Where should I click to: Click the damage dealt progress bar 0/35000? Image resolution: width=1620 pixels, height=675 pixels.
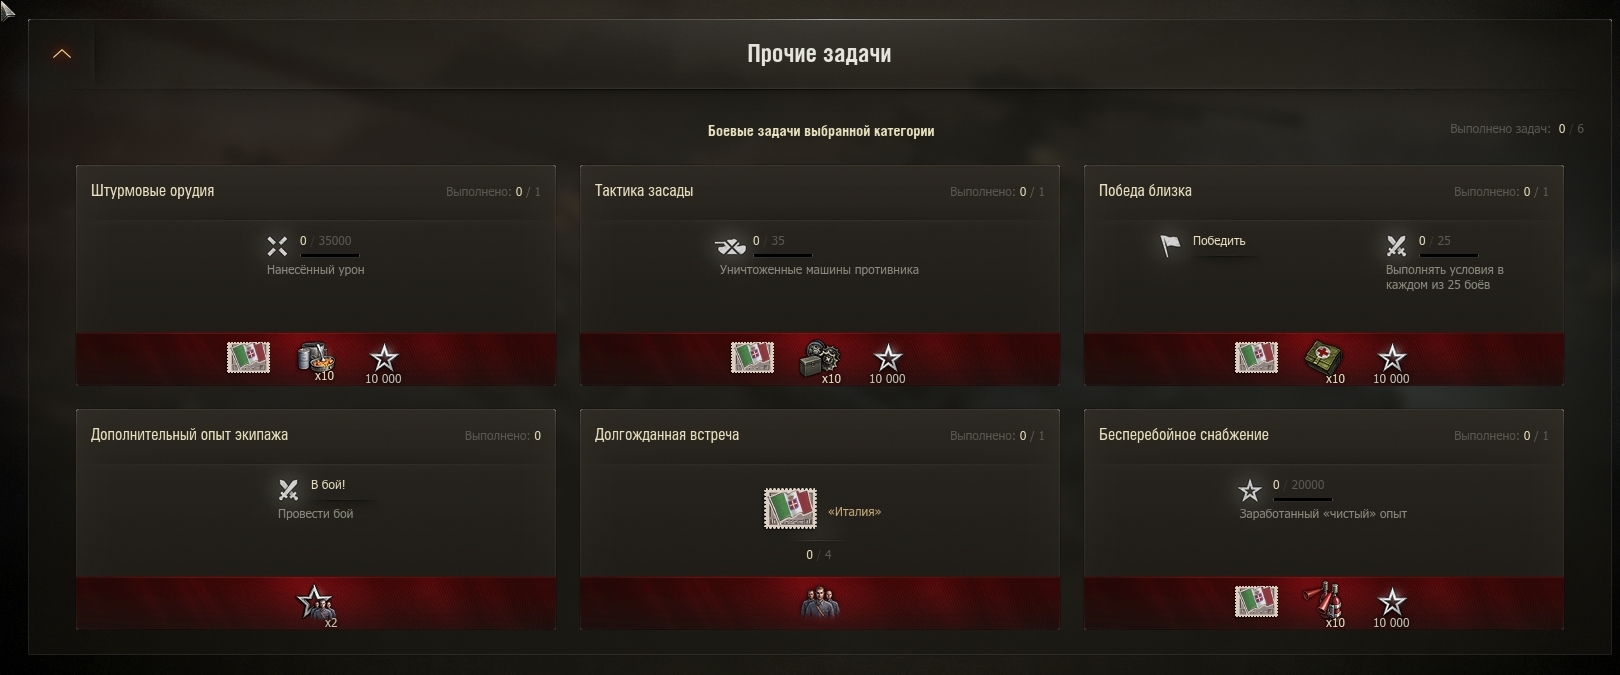(330, 255)
